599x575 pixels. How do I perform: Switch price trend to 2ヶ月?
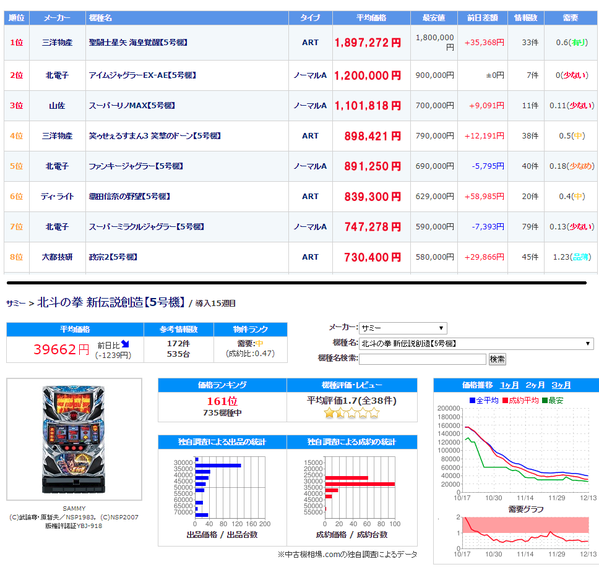pyautogui.click(x=535, y=385)
